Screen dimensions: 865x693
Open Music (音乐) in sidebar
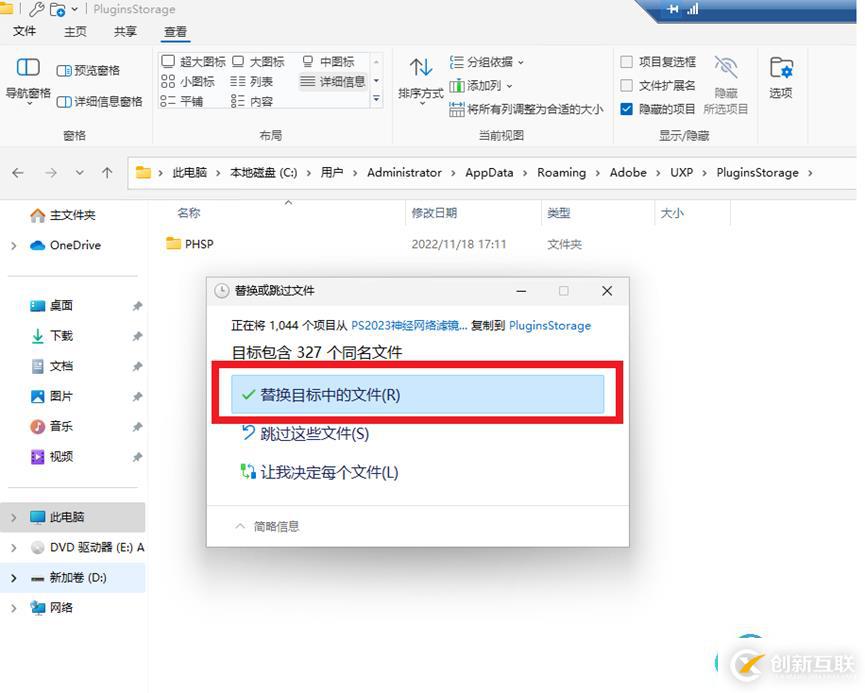coord(51,426)
